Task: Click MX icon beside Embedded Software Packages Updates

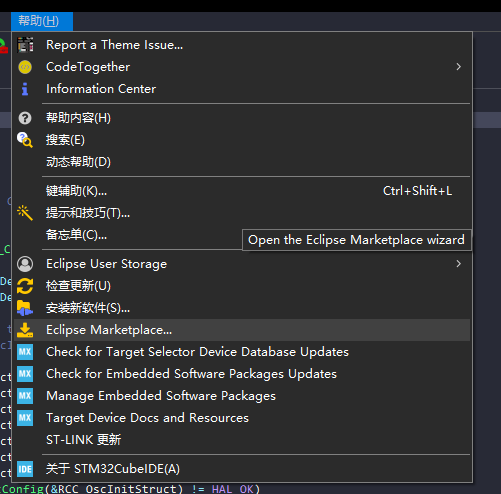Action: [25, 374]
